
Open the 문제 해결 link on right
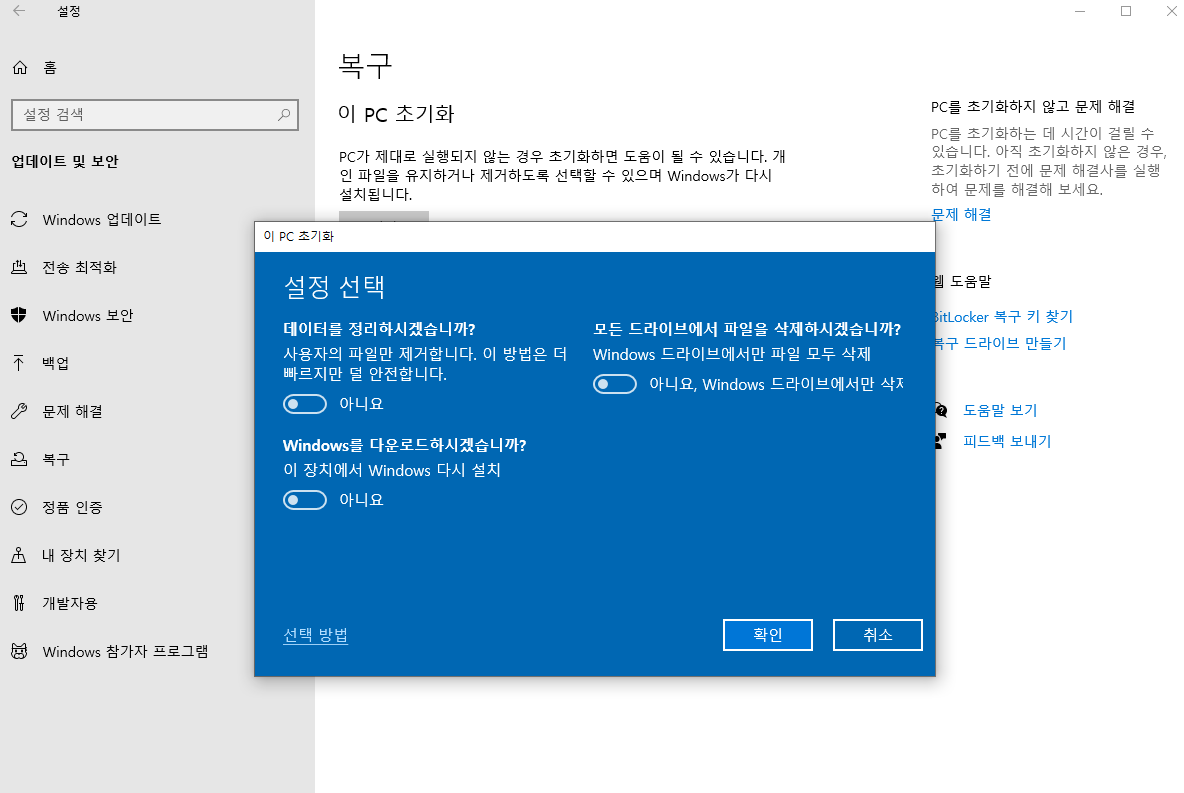point(961,214)
